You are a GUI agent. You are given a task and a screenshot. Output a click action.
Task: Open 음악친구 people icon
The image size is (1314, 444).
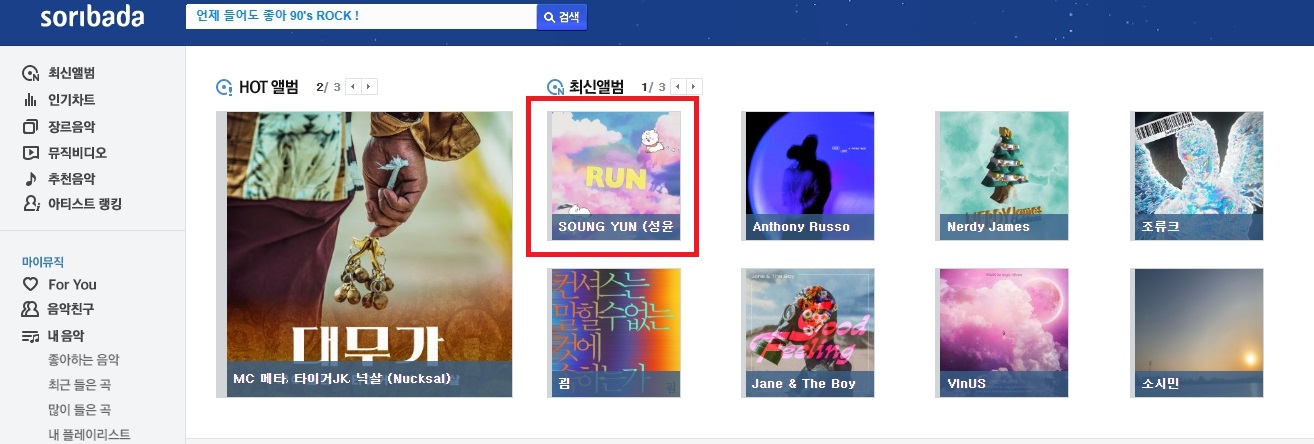click(30, 310)
